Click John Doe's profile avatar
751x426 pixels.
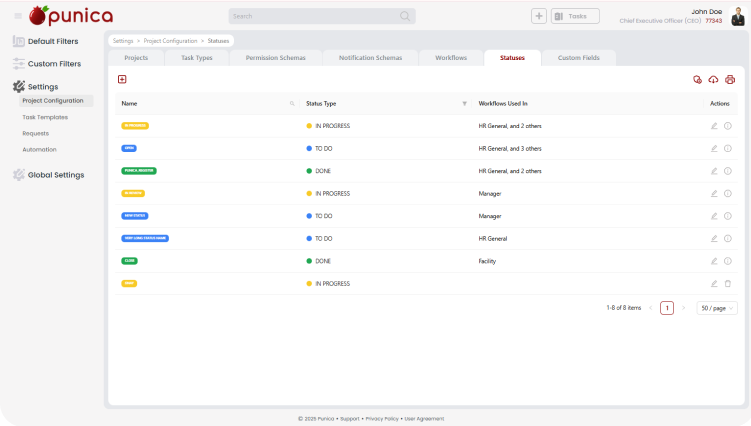click(738, 16)
